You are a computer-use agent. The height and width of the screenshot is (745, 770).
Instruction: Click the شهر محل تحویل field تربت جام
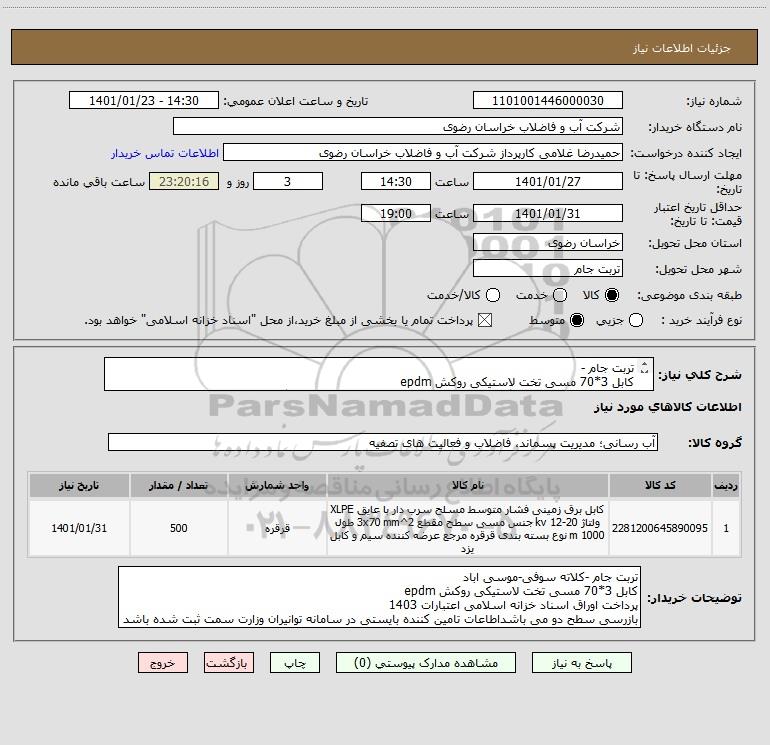click(548, 269)
